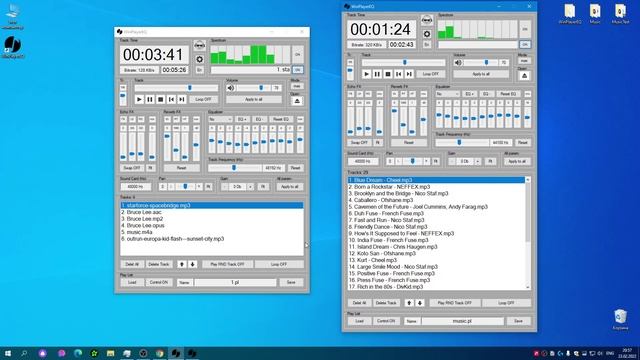Stop playback in right WinPlayerEQ window
This screenshot has height=360, width=640.
click(x=388, y=74)
